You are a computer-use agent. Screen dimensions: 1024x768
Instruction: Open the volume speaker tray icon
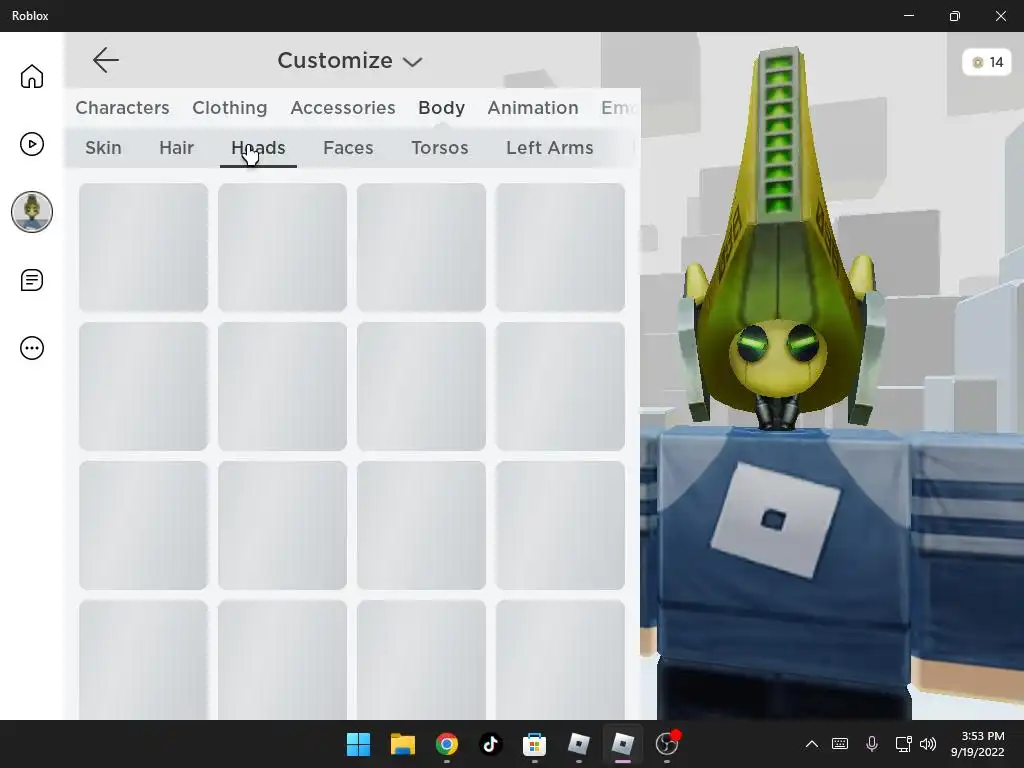927,744
